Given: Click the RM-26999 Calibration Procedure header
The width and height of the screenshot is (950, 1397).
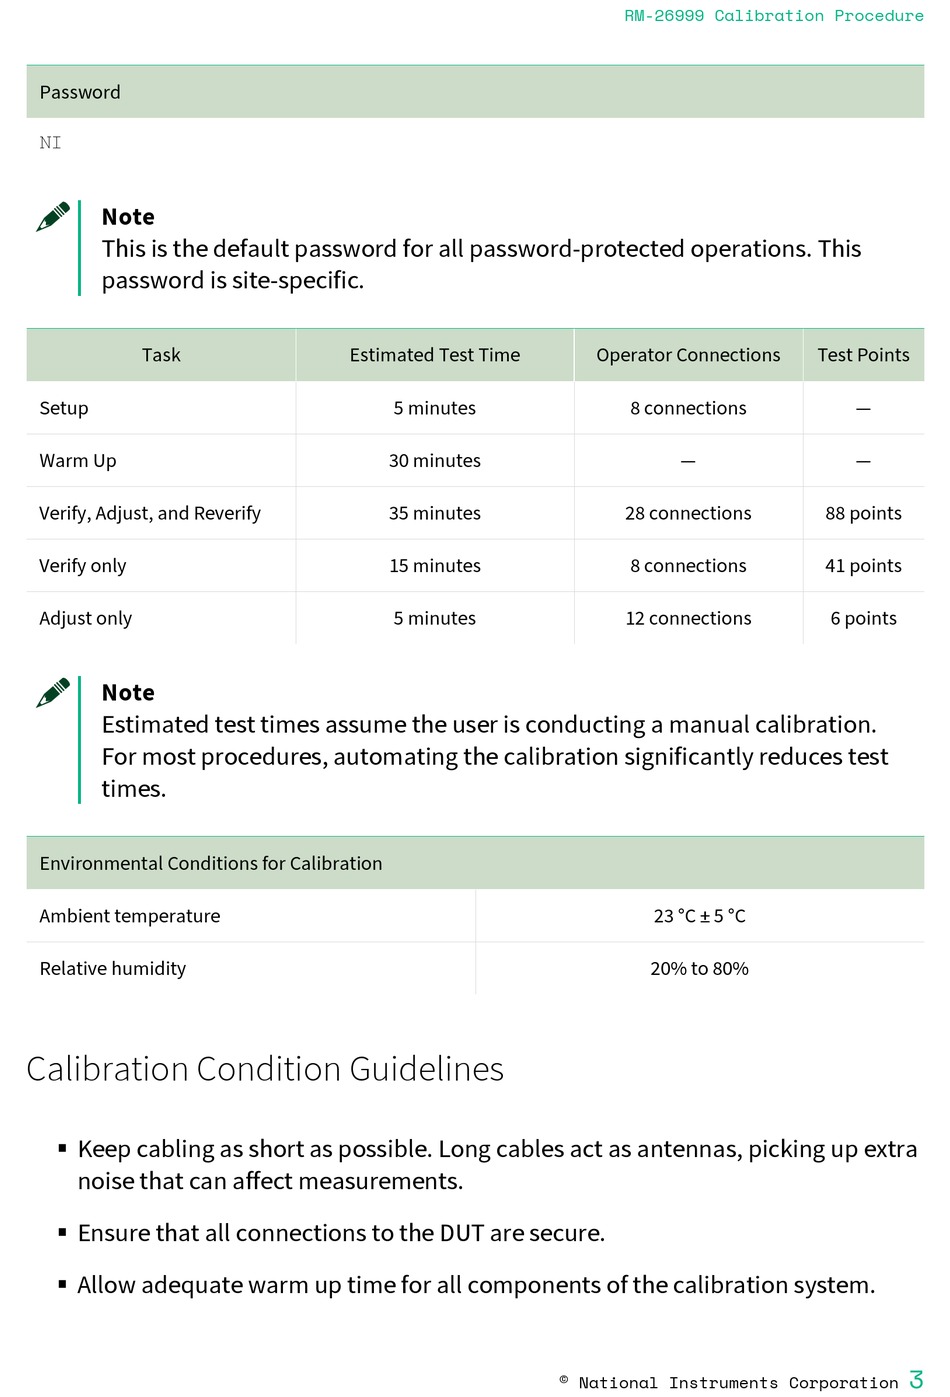Looking at the screenshot, I should (x=774, y=16).
